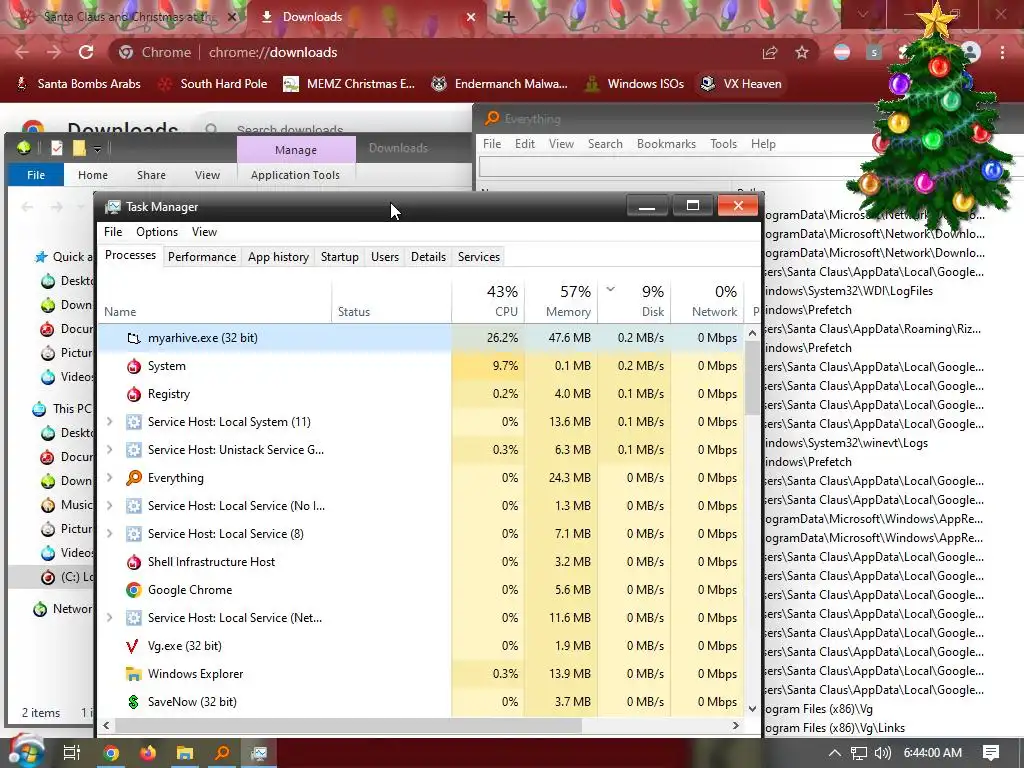Open Everything search from taskbar
Screen dimensions: 1024x768
point(222,753)
